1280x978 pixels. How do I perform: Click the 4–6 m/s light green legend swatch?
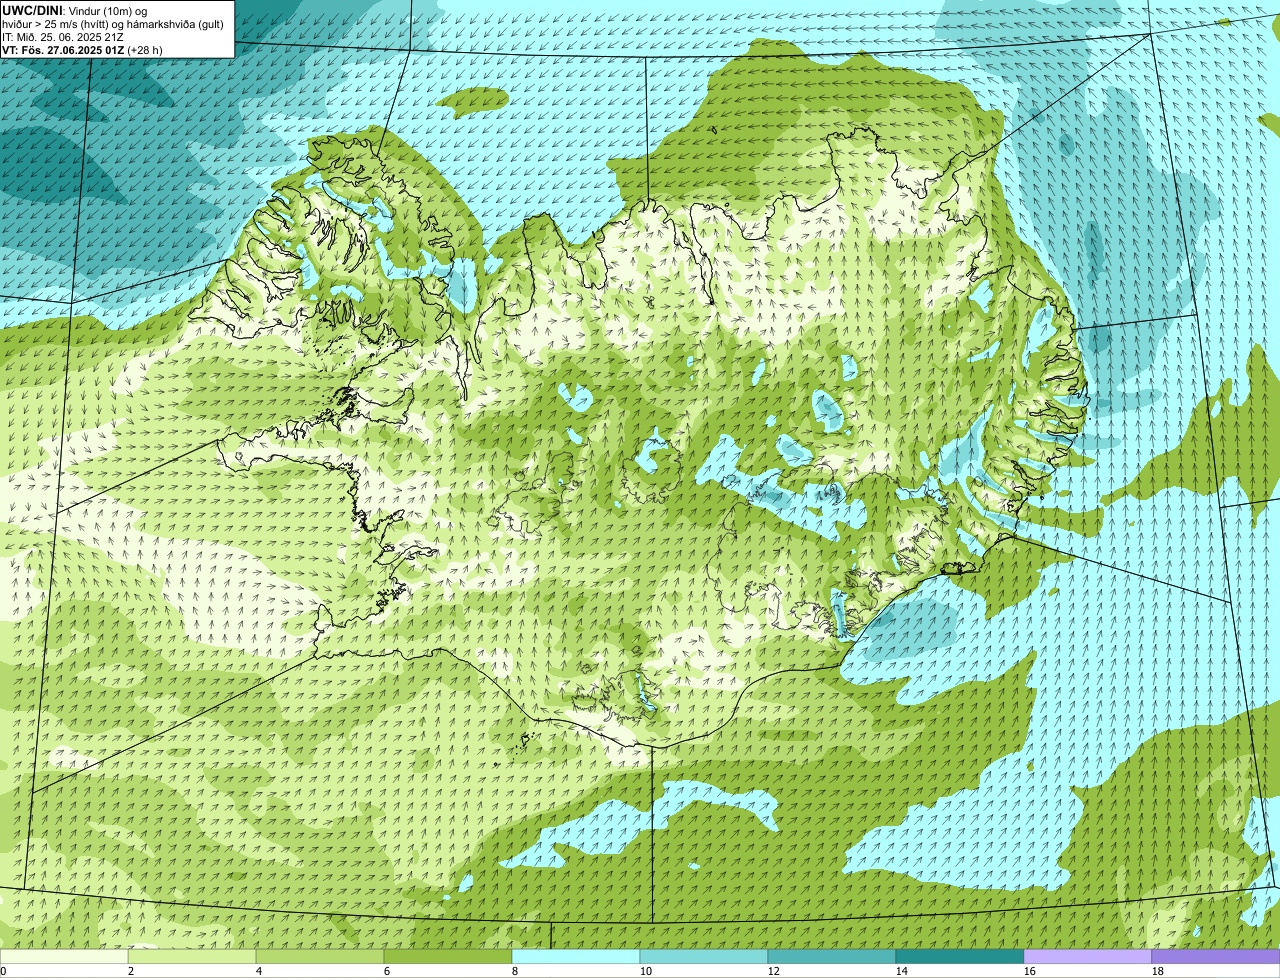point(320,957)
